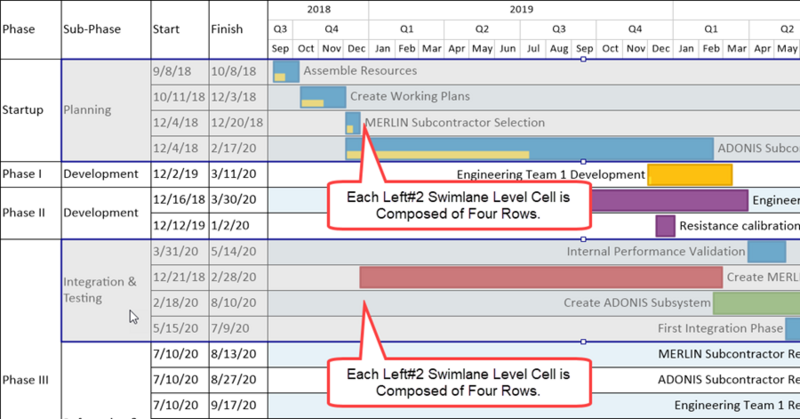Image resolution: width=800 pixels, height=419 pixels.
Task: Click the orange Engineering Team 1 Development bar
Action: click(x=690, y=175)
